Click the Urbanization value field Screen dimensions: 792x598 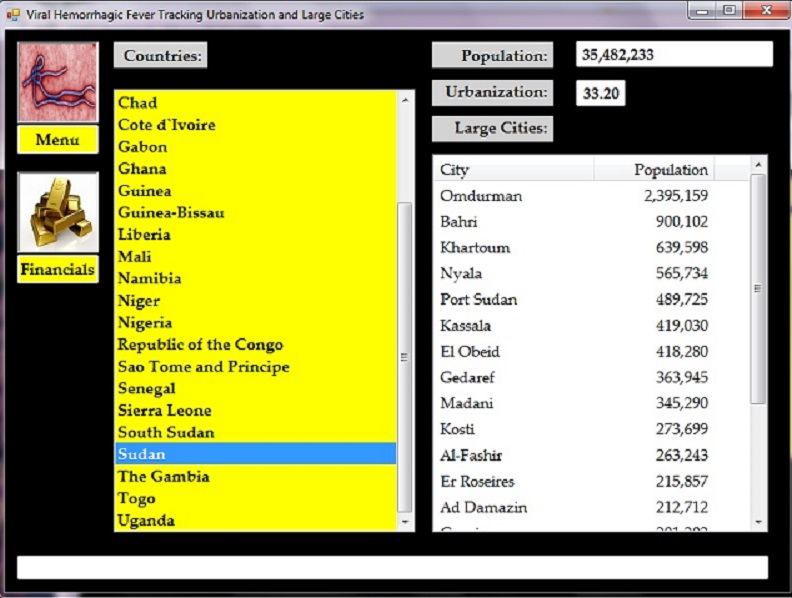(x=601, y=94)
